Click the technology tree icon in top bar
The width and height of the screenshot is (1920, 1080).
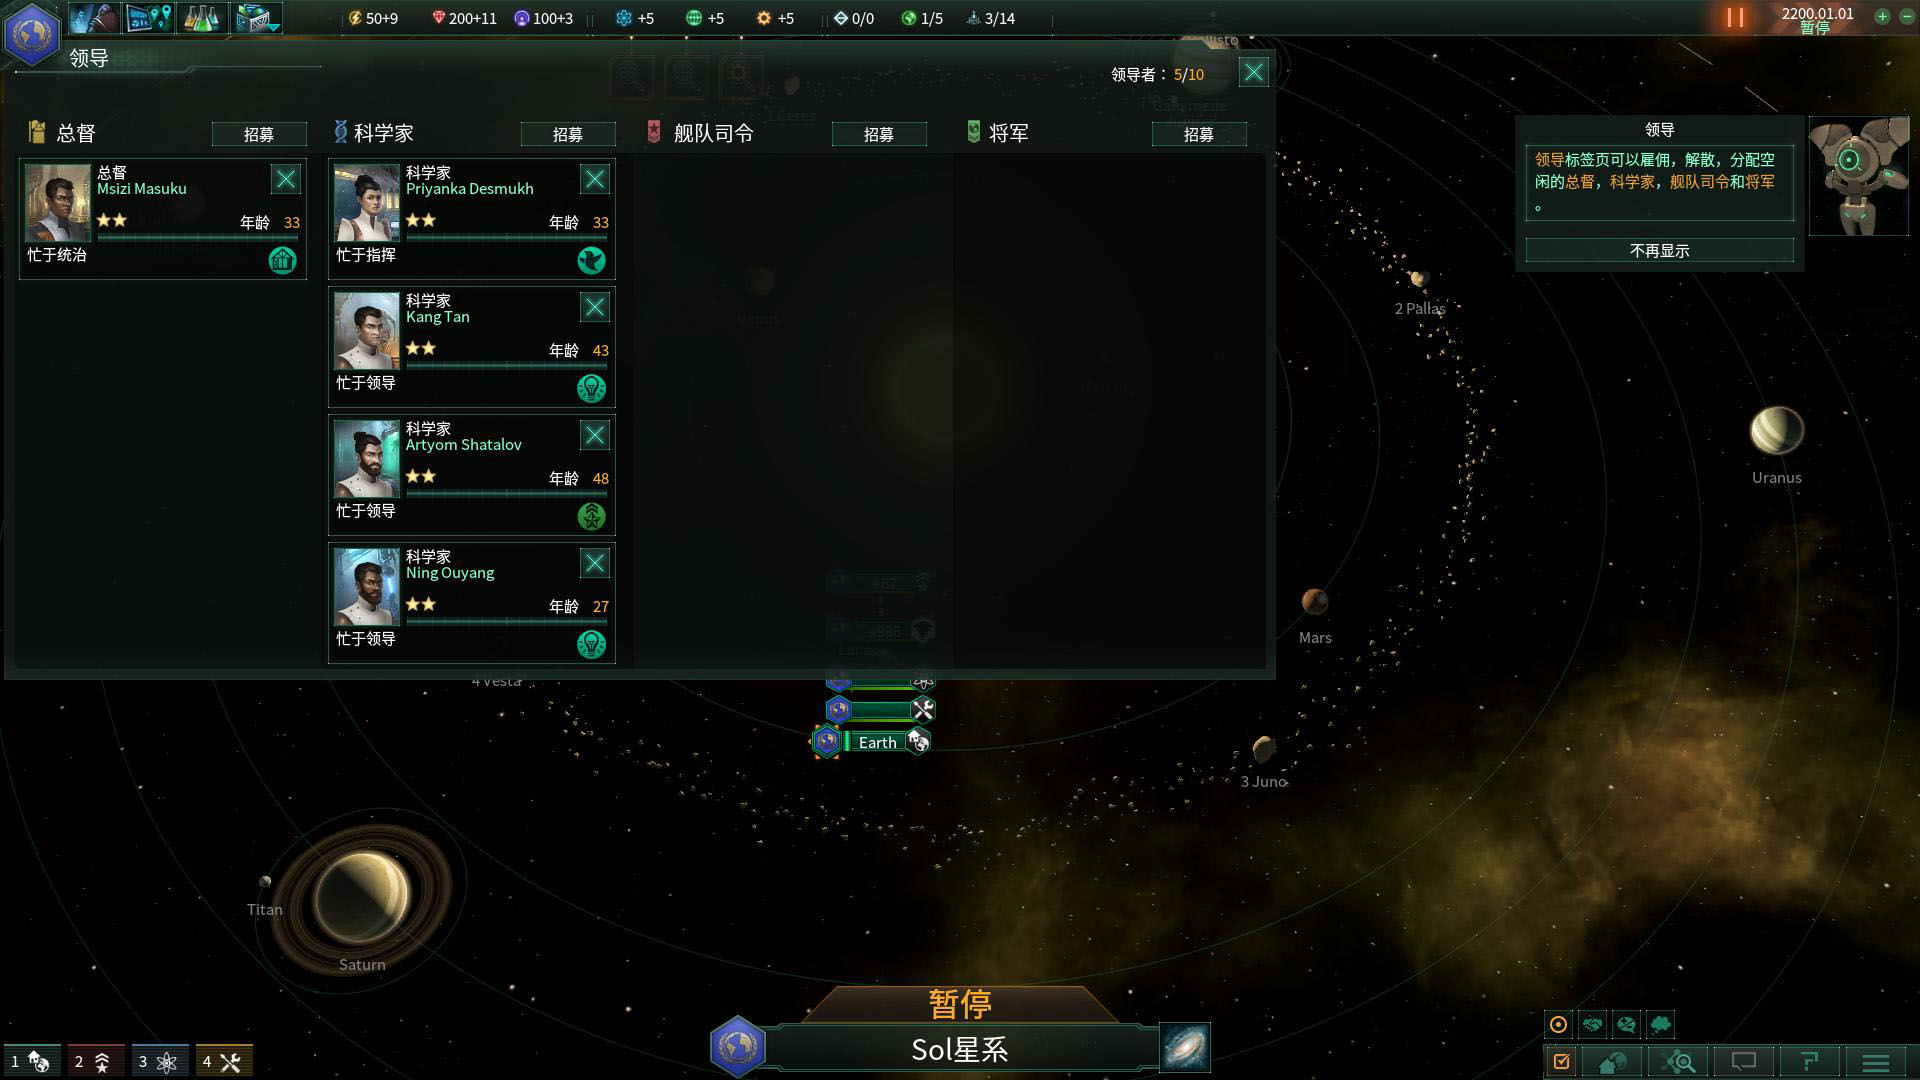coord(198,17)
